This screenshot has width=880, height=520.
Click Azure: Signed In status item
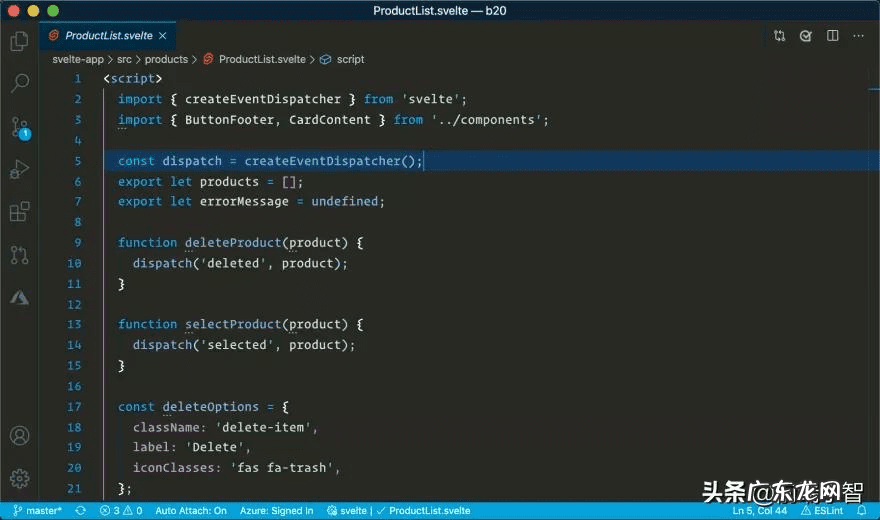pos(276,511)
